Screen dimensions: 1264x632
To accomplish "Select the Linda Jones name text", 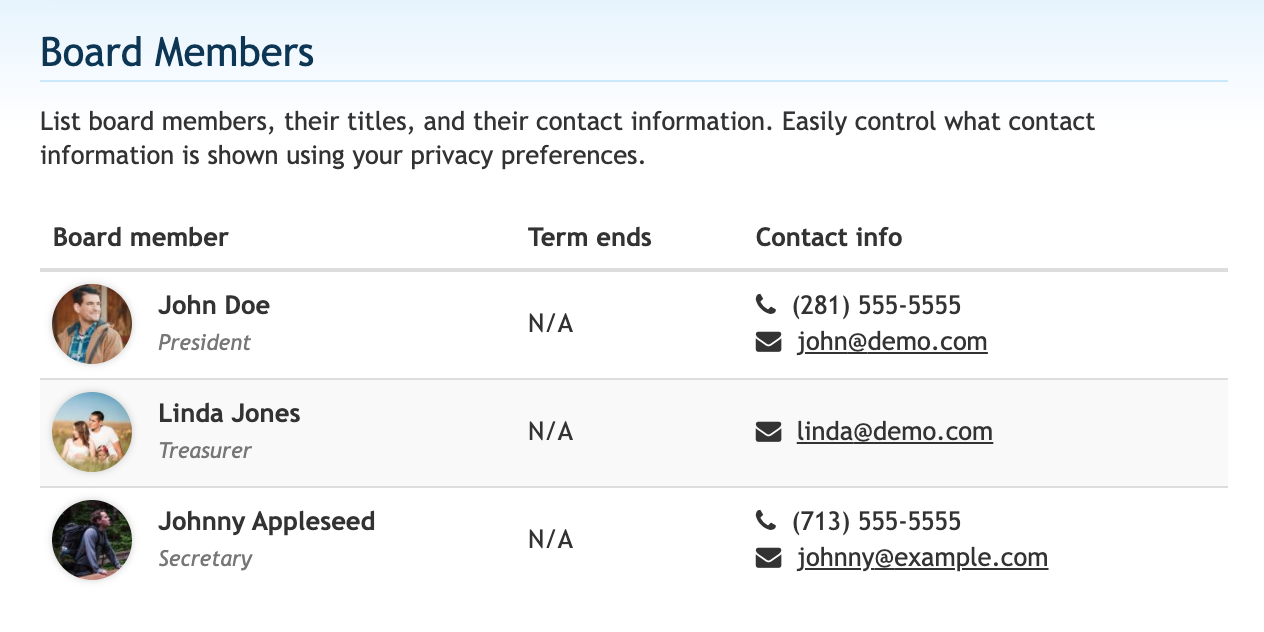I will pyautogui.click(x=229, y=413).
